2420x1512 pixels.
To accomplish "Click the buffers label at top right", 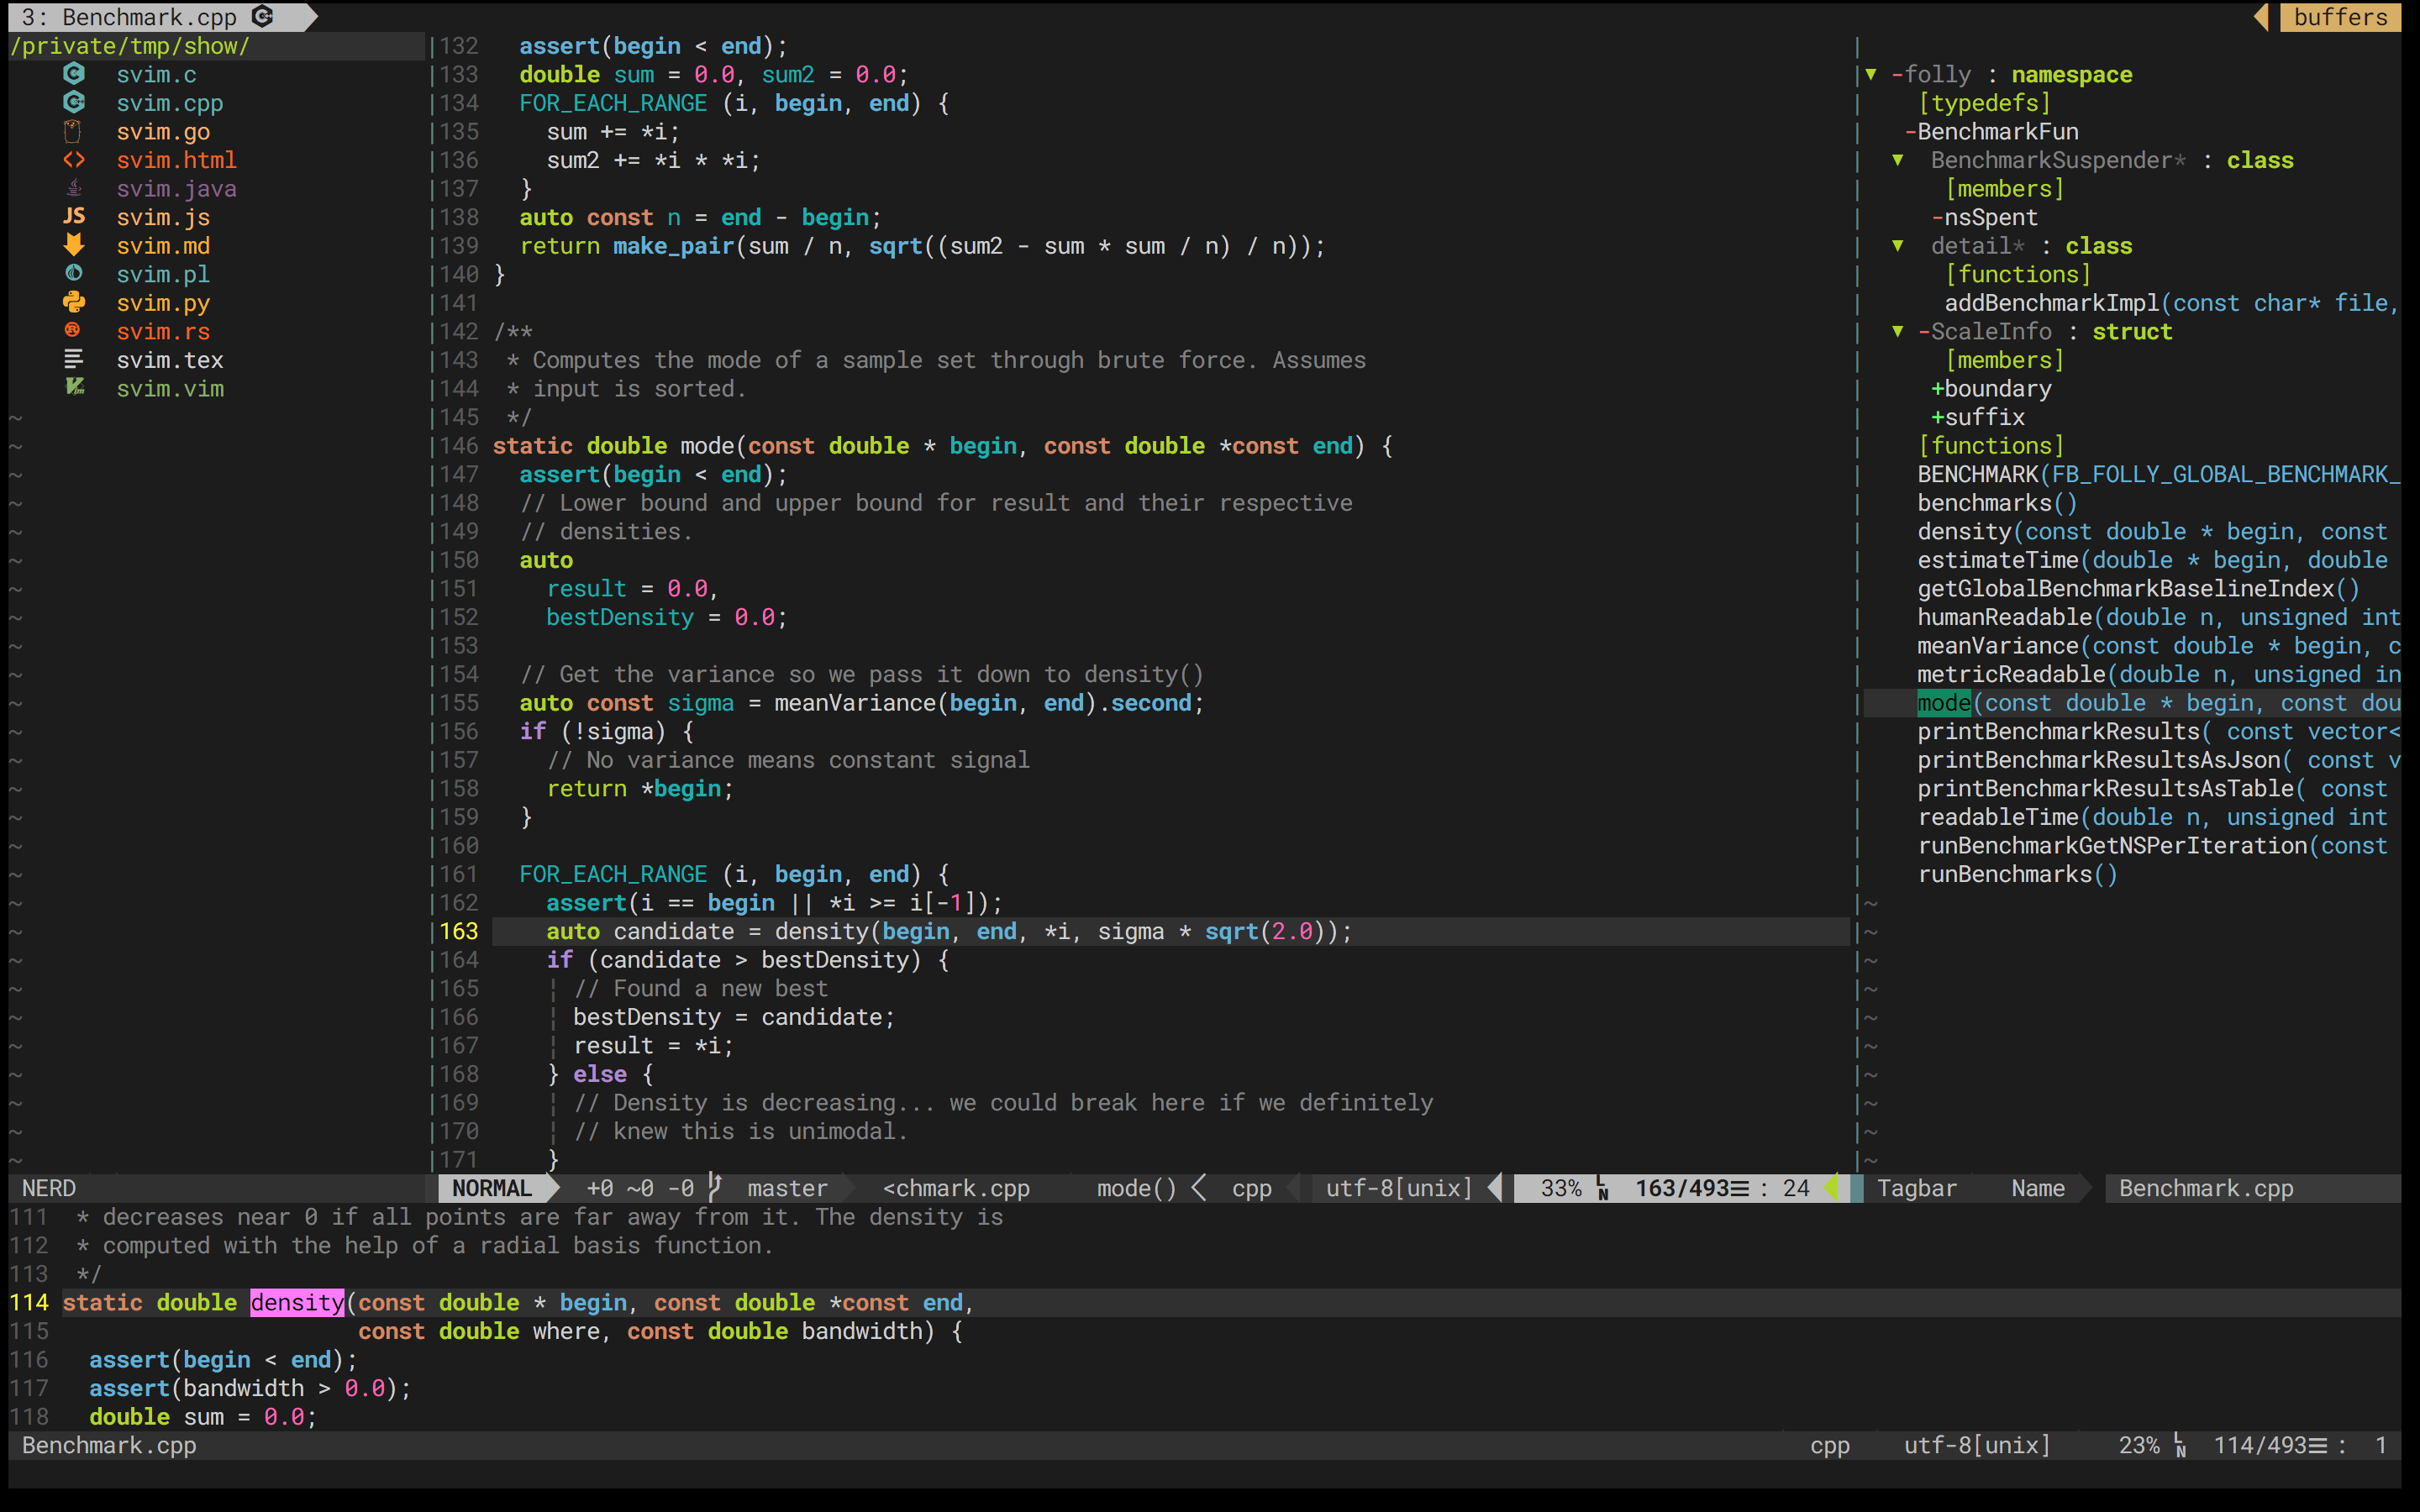I will pos(2340,17).
